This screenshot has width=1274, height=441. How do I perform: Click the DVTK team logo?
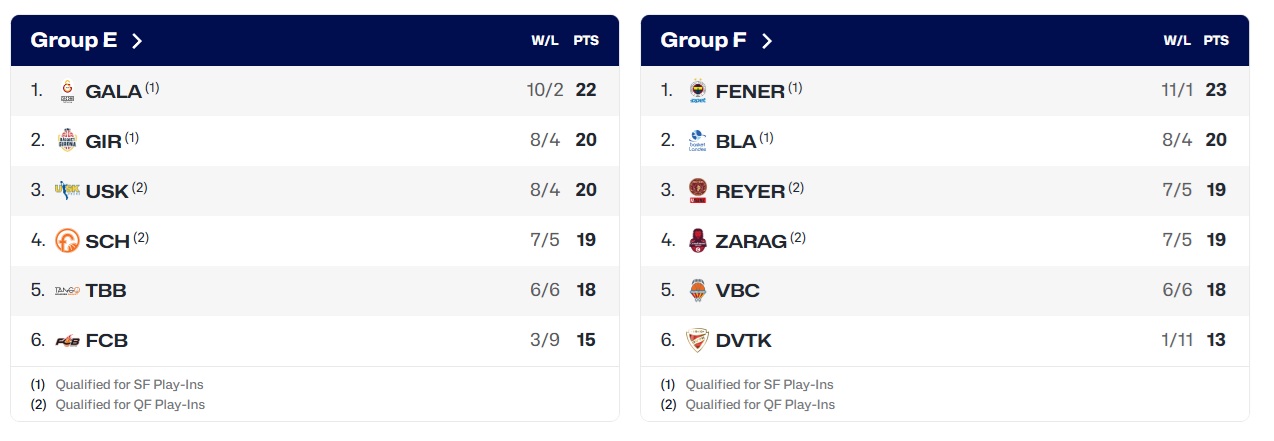tap(698, 340)
